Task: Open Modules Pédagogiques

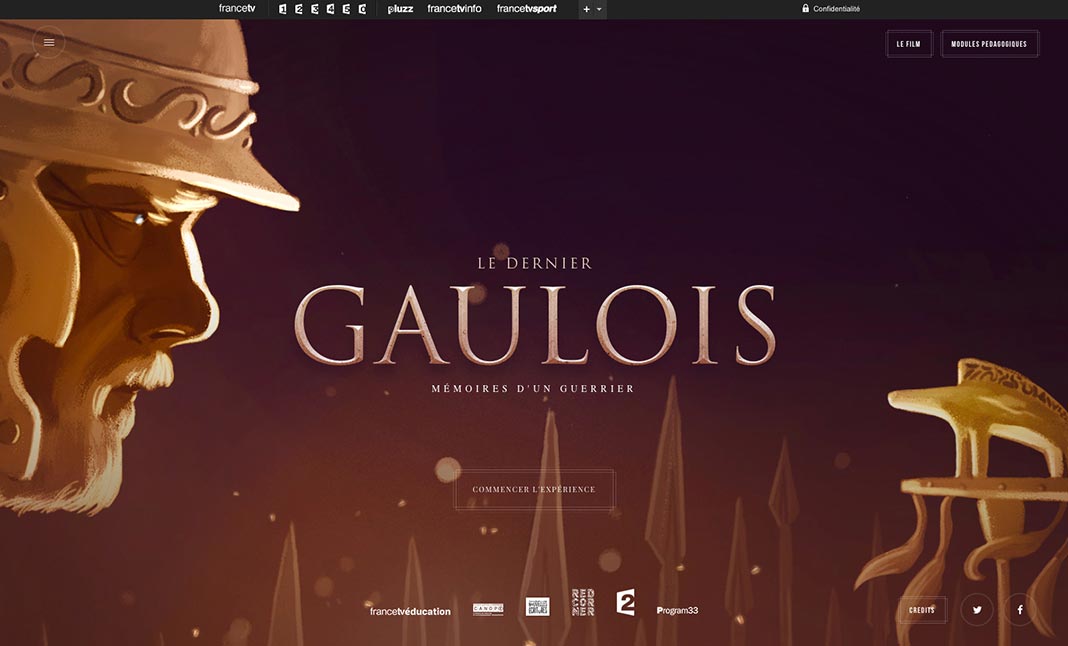Action: [989, 44]
